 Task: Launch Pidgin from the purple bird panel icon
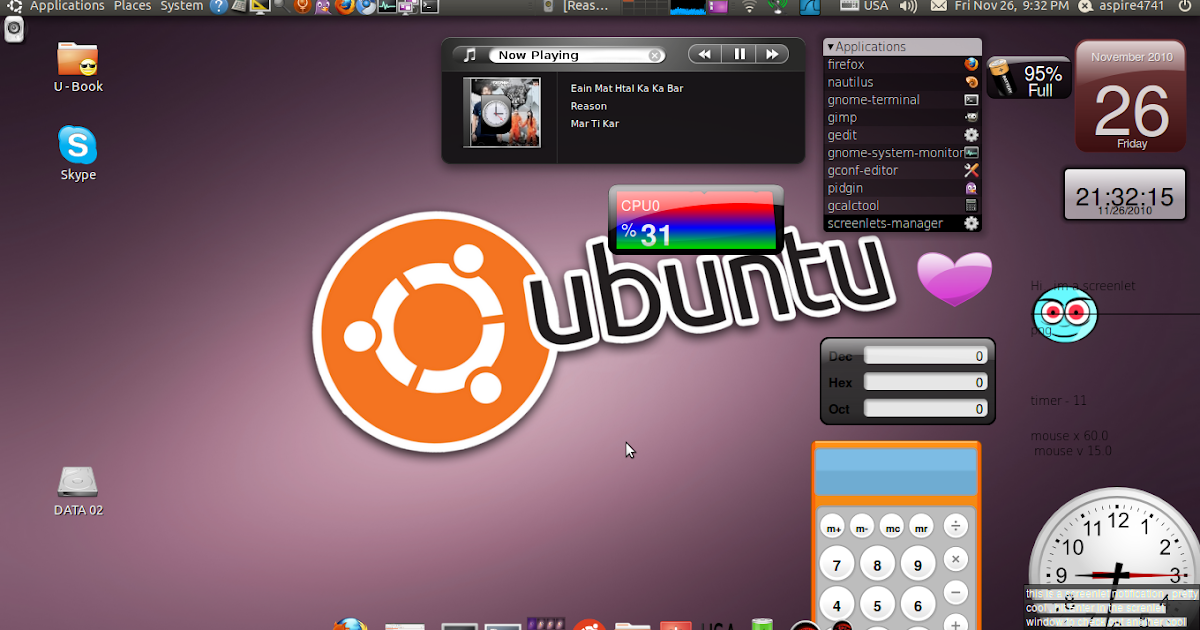(x=323, y=6)
